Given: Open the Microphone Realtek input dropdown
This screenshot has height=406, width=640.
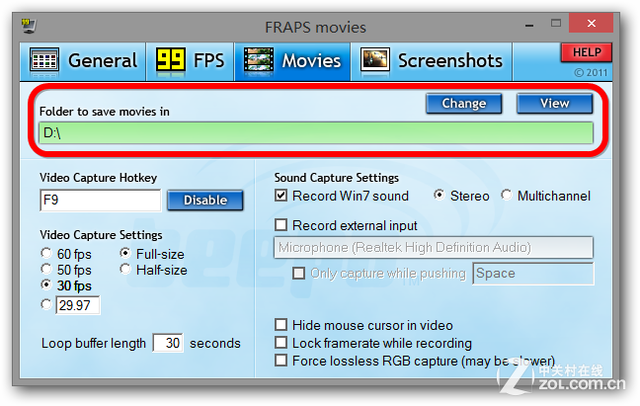Looking at the screenshot, I should click(x=433, y=247).
